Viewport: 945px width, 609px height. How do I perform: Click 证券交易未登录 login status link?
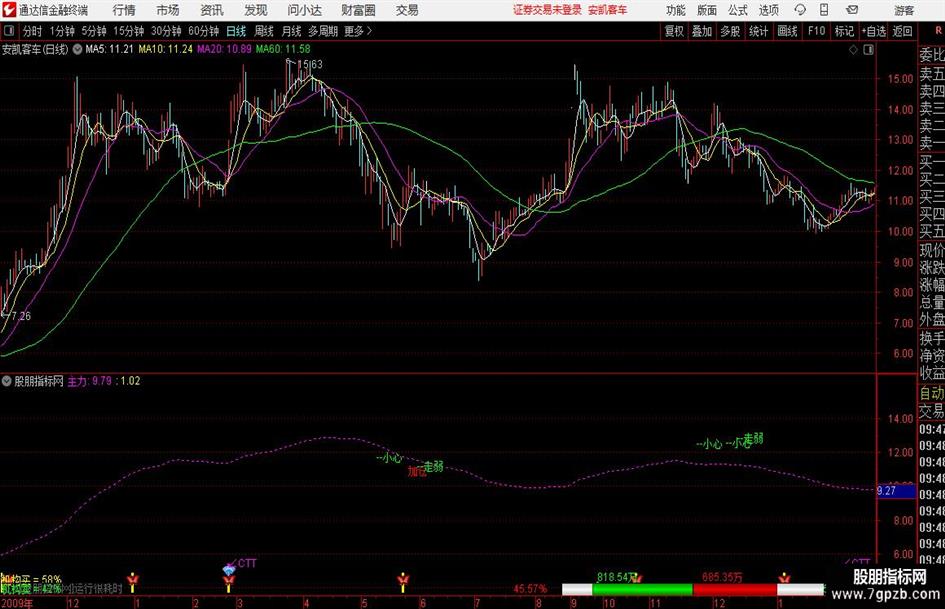pyautogui.click(x=547, y=10)
